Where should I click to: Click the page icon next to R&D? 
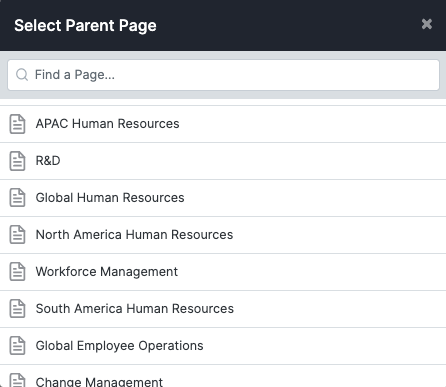click(17, 161)
